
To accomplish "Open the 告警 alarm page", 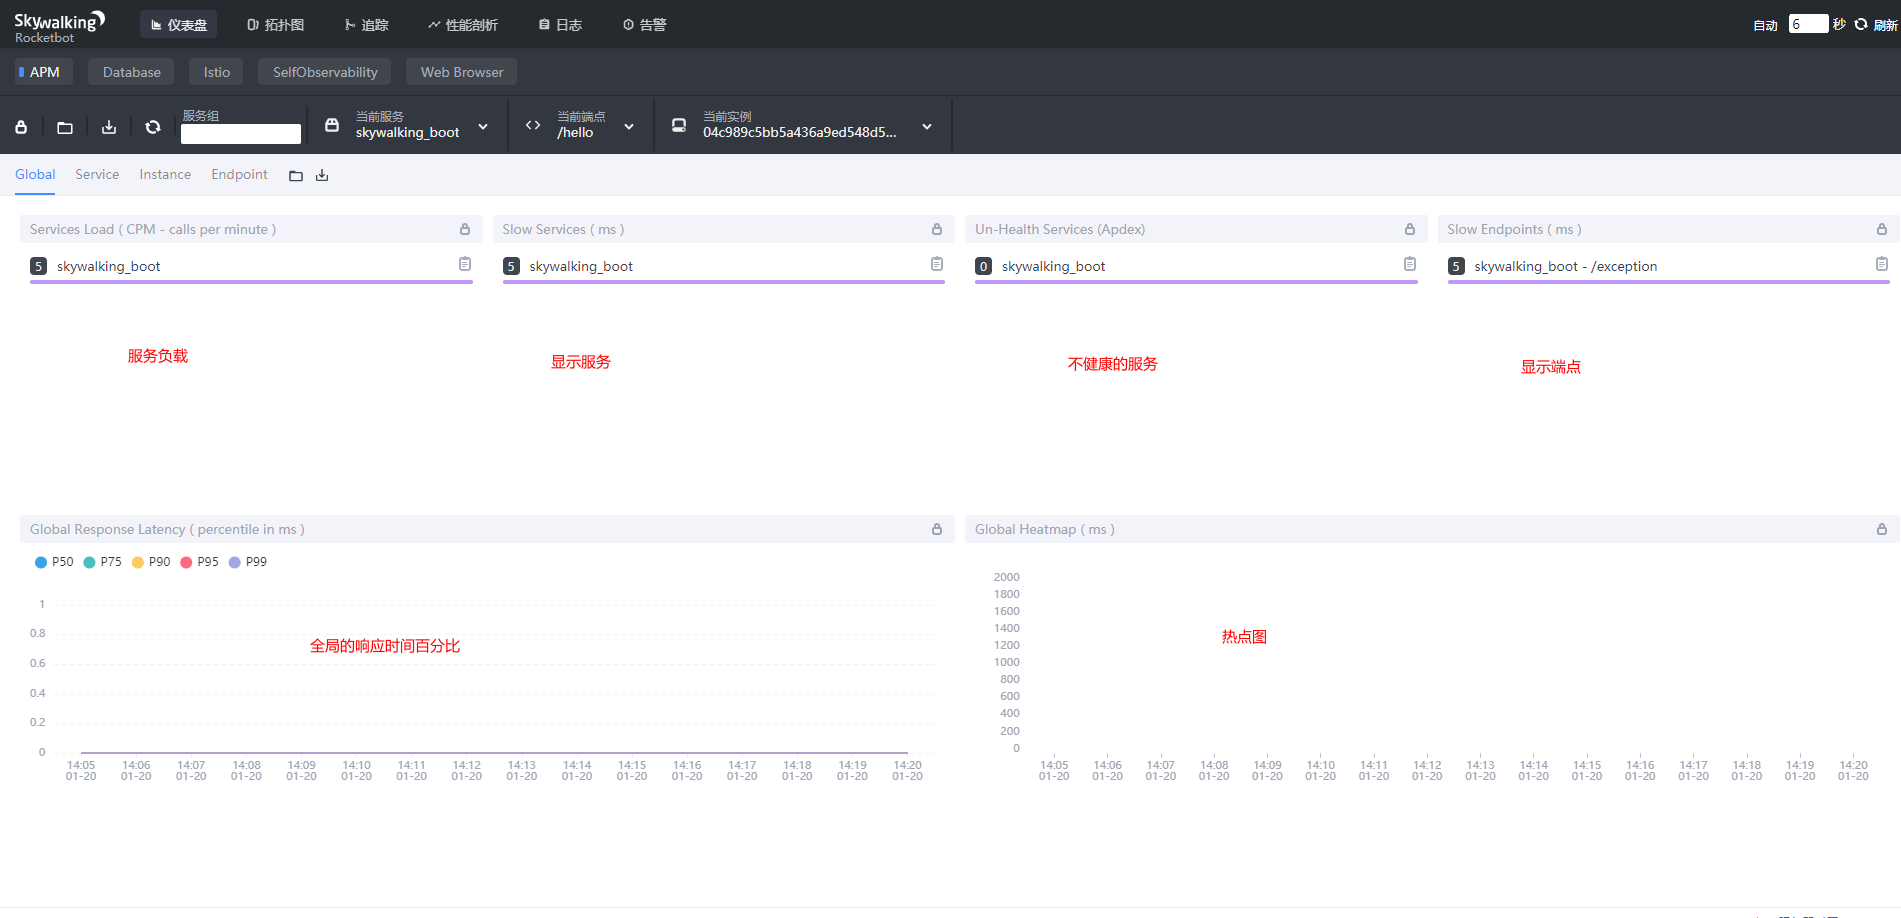I will tap(644, 25).
